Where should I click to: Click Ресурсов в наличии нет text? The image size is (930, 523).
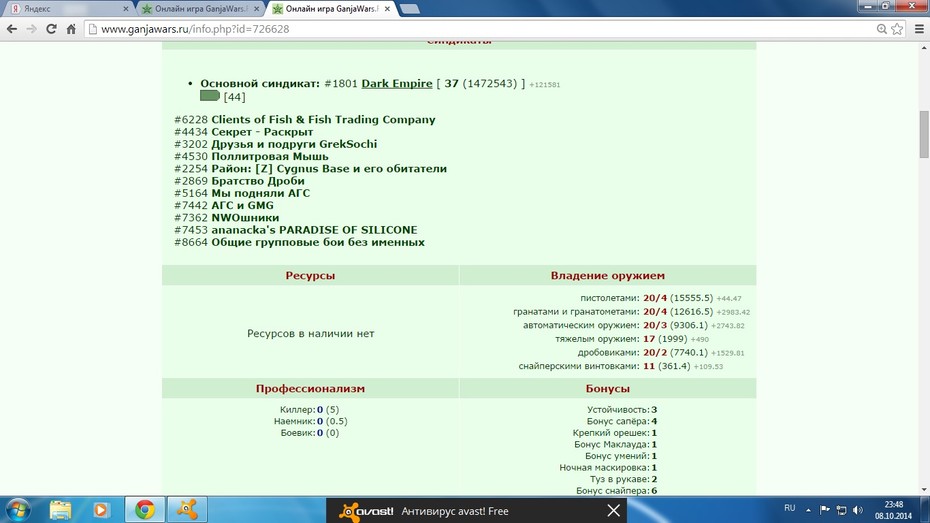click(x=311, y=334)
